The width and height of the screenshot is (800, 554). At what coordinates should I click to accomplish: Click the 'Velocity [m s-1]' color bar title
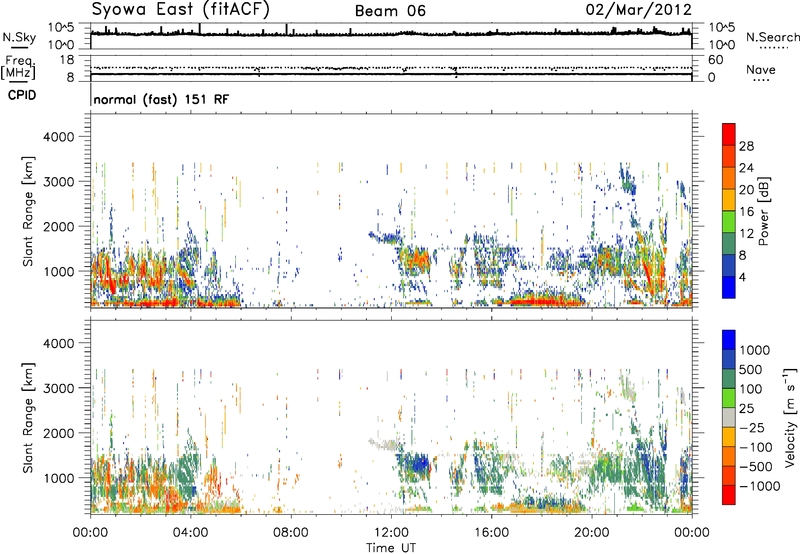(789, 417)
